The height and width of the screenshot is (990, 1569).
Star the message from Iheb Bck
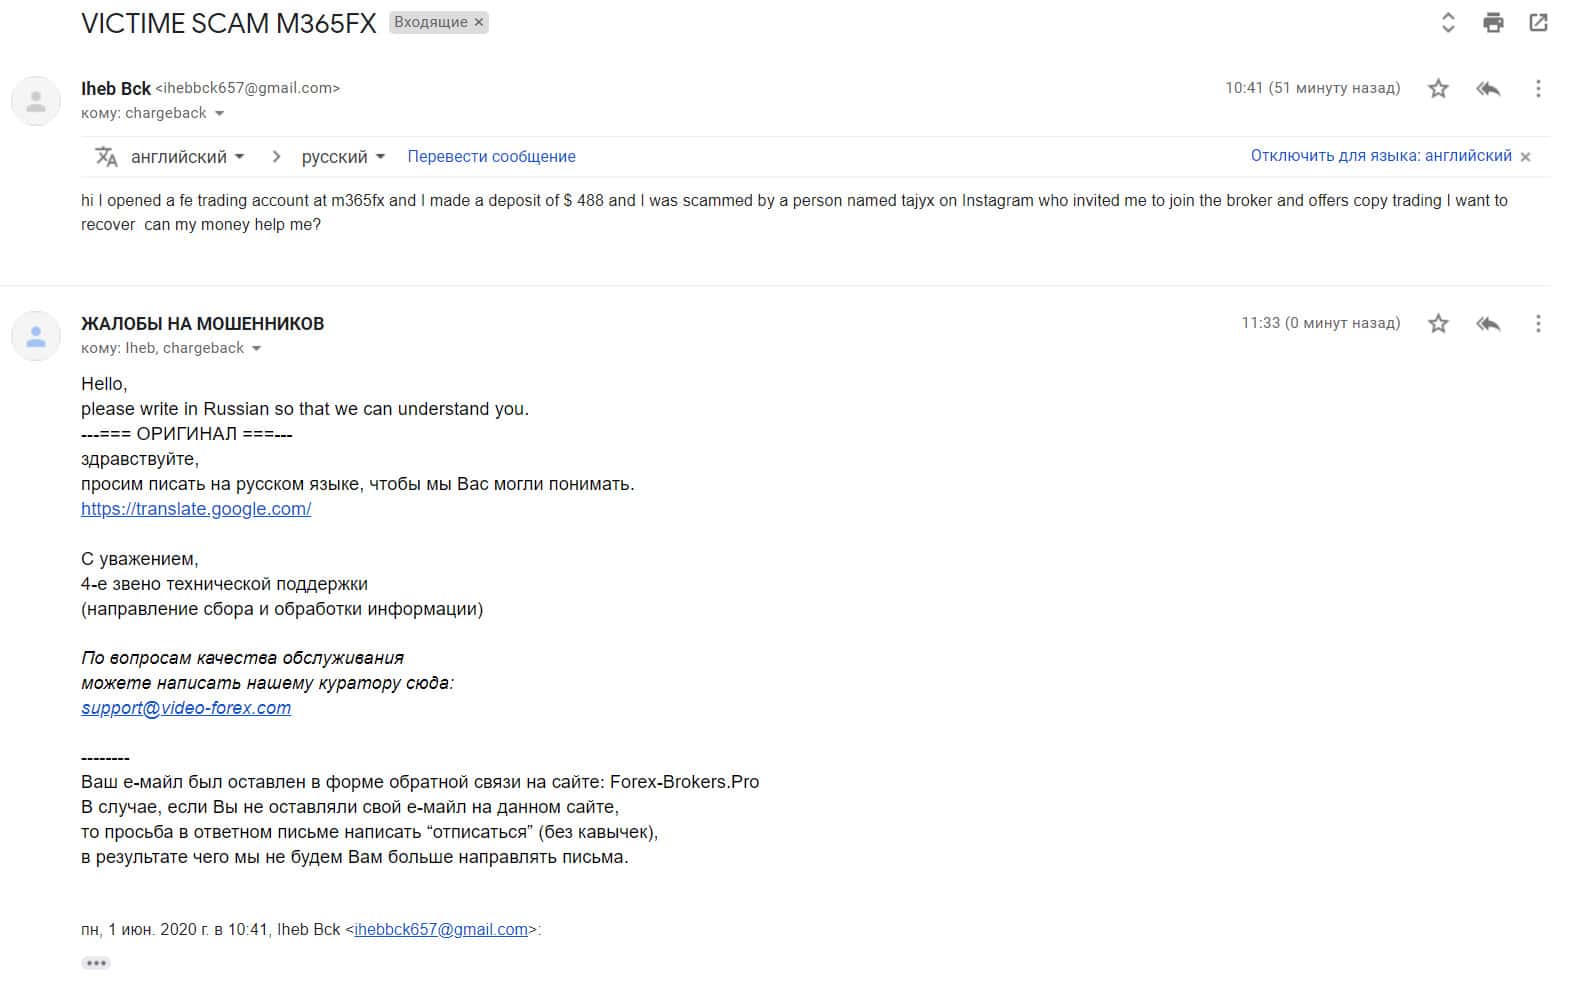tap(1438, 89)
